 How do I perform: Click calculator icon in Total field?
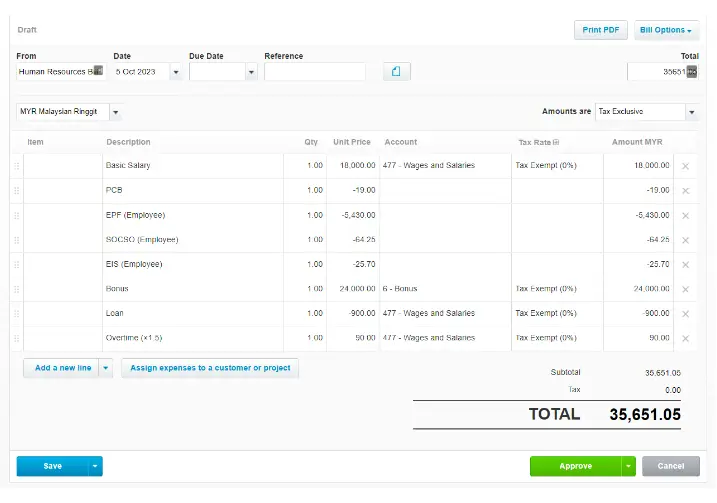[692, 71]
